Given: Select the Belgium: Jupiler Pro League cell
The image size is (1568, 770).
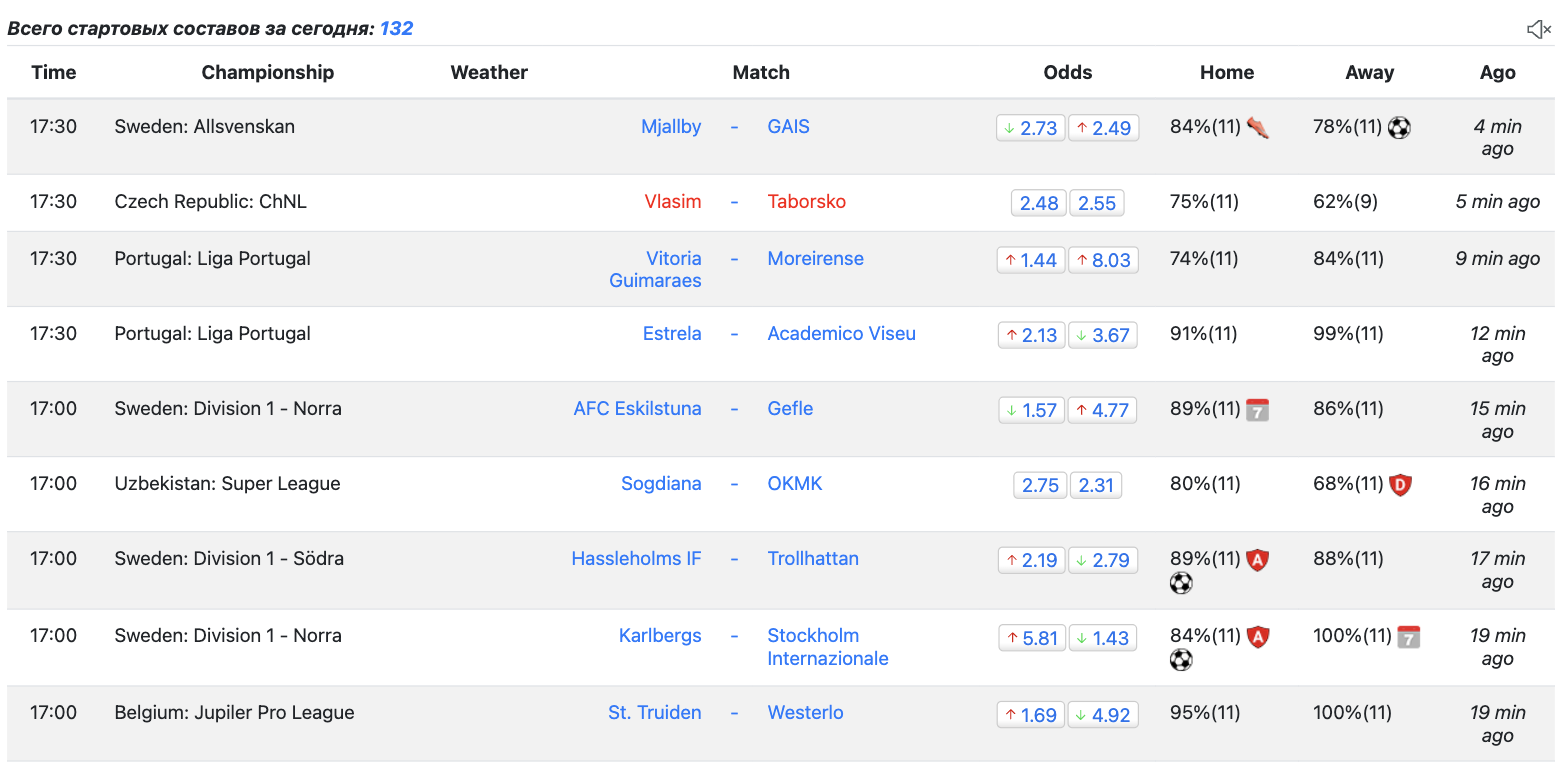Looking at the screenshot, I should click(x=235, y=713).
